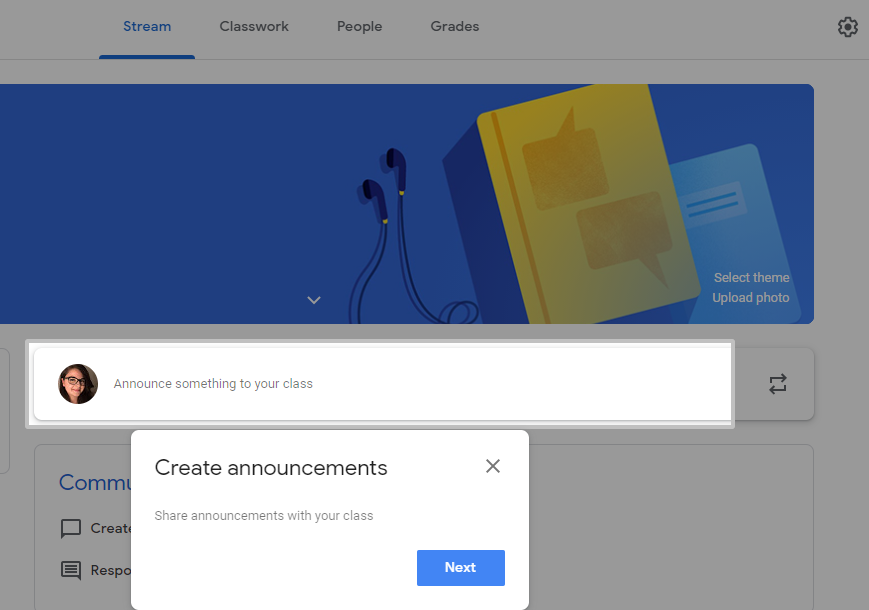The height and width of the screenshot is (610, 869).
Task: Switch to the Stream tab
Action: pos(147,27)
